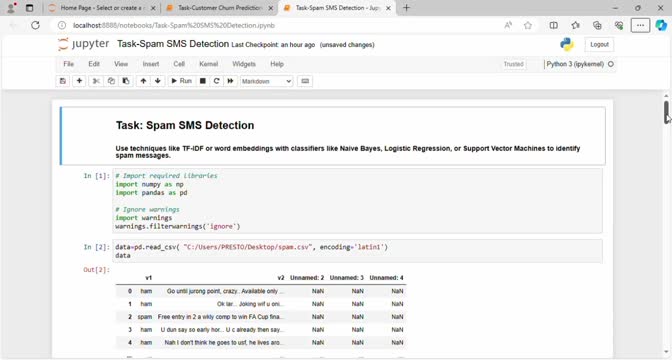Screen dimensions: 672x360
Task: Click the address bar URL
Action: pyautogui.click(x=174, y=25)
